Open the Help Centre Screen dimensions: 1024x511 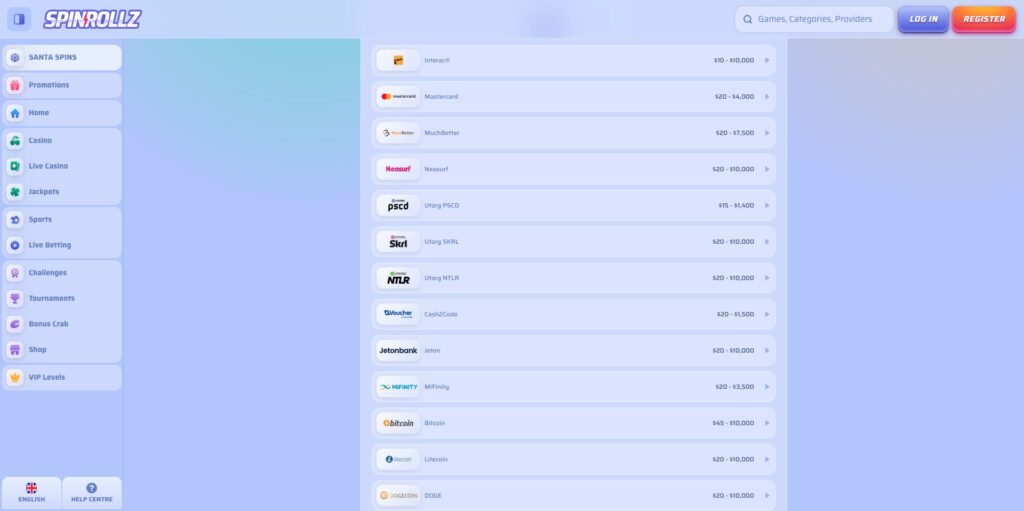(92, 493)
